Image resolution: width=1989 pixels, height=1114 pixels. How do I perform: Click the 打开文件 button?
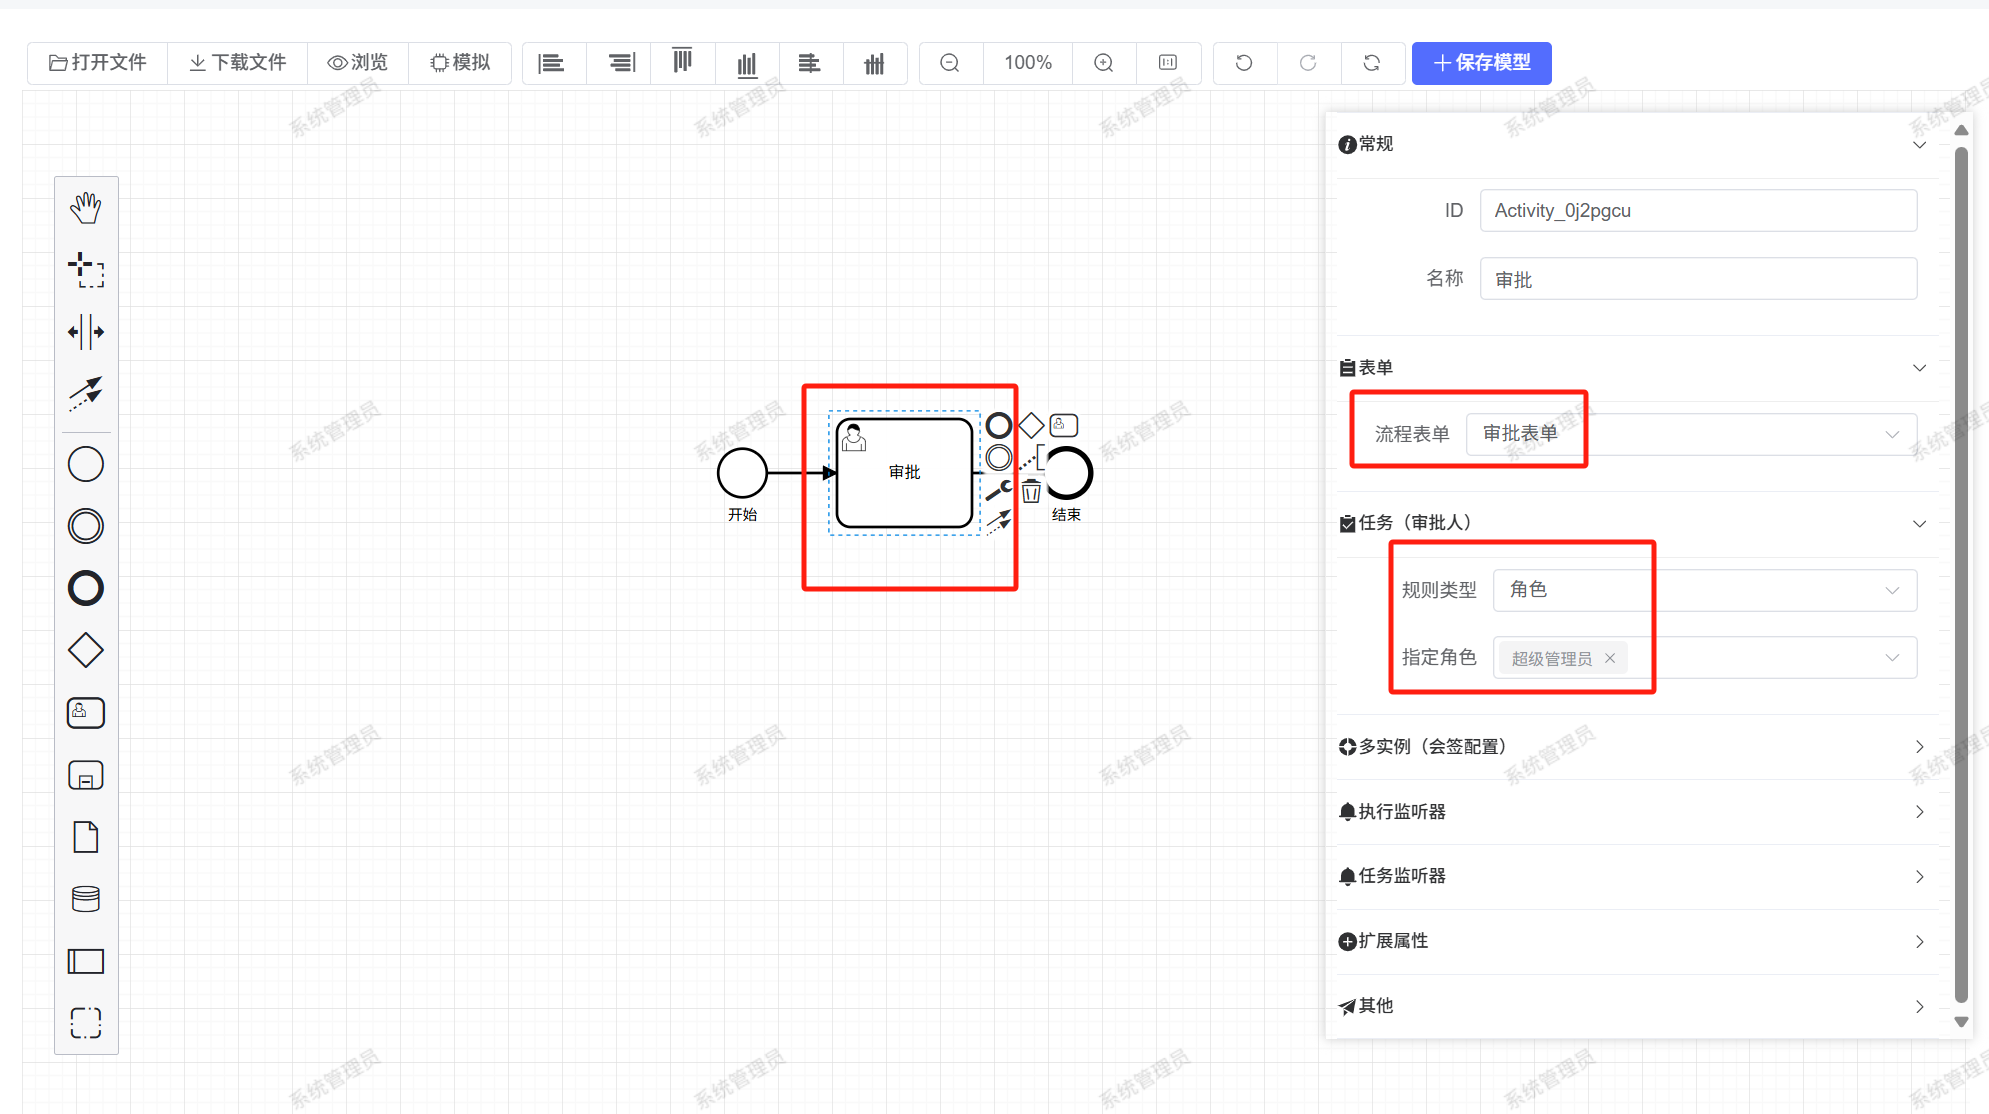click(98, 63)
